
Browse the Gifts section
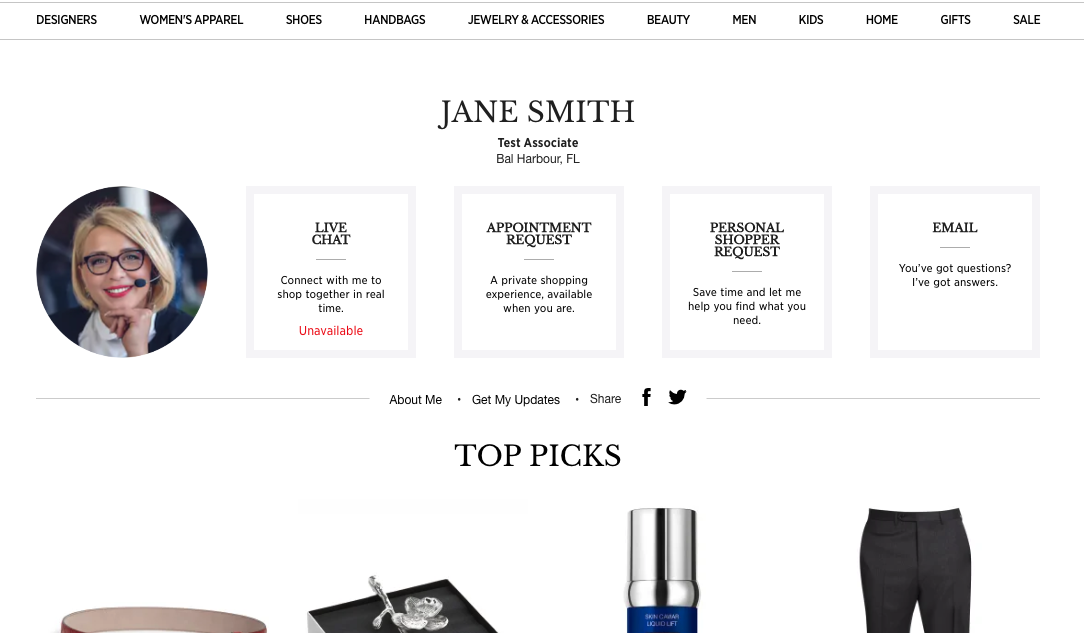pos(955,20)
